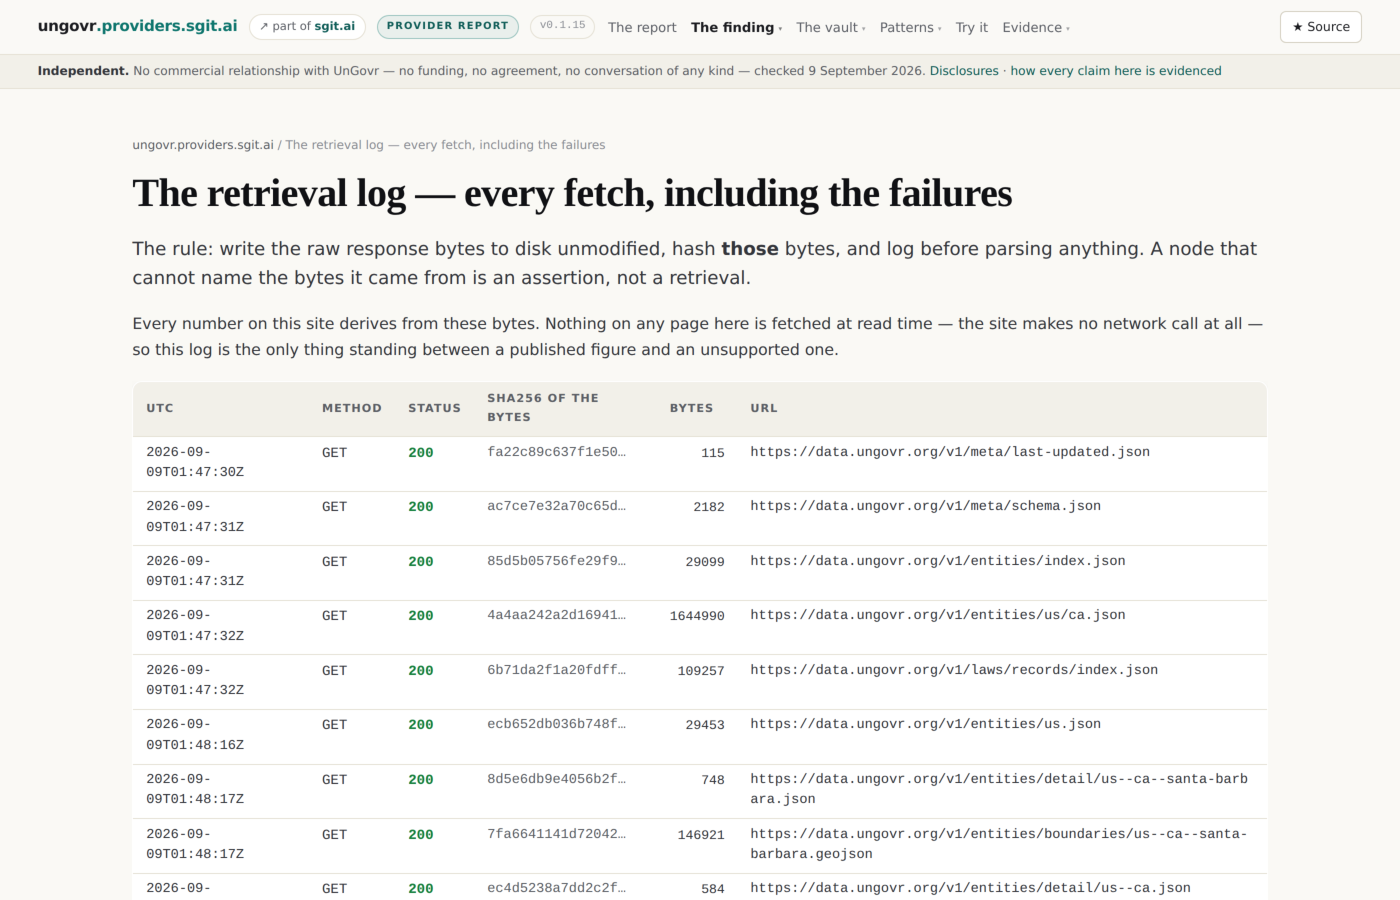Open the ungovr.providers.sgit.ai home logo
The height and width of the screenshot is (900, 1400).
137,26
